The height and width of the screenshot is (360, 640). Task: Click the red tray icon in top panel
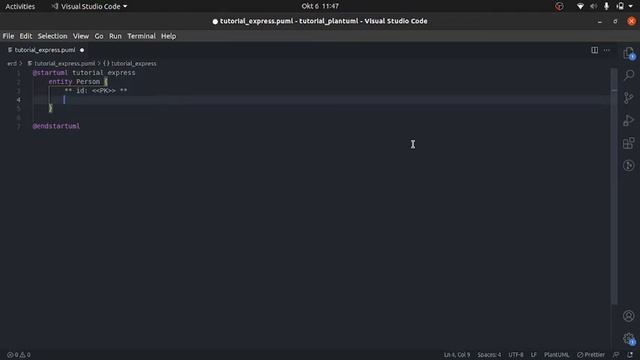pos(559,6)
